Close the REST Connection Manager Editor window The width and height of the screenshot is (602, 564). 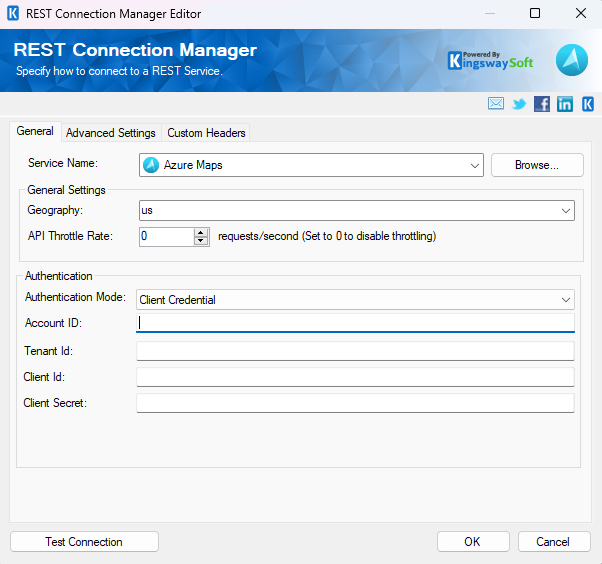581,13
